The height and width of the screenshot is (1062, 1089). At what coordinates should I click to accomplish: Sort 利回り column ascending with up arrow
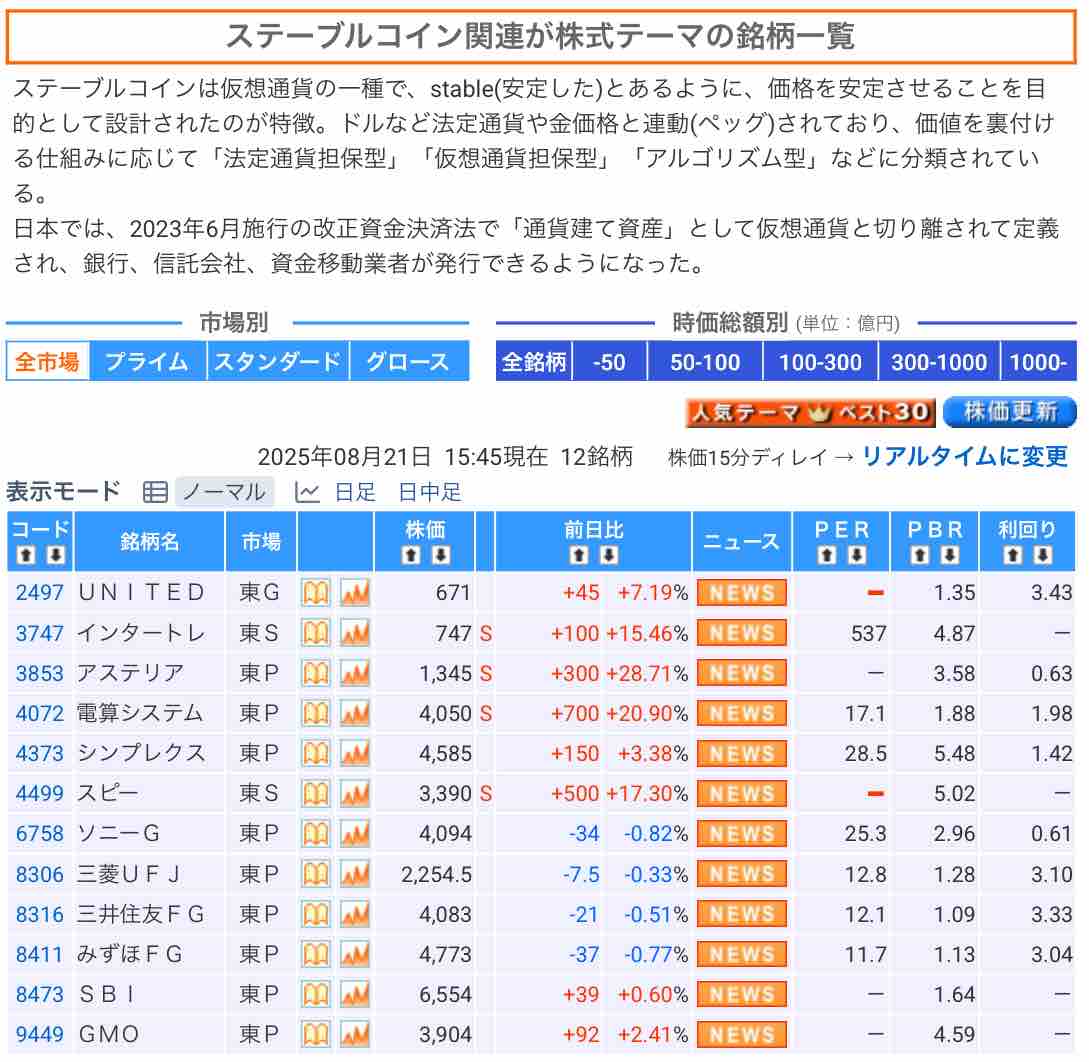point(1012,555)
